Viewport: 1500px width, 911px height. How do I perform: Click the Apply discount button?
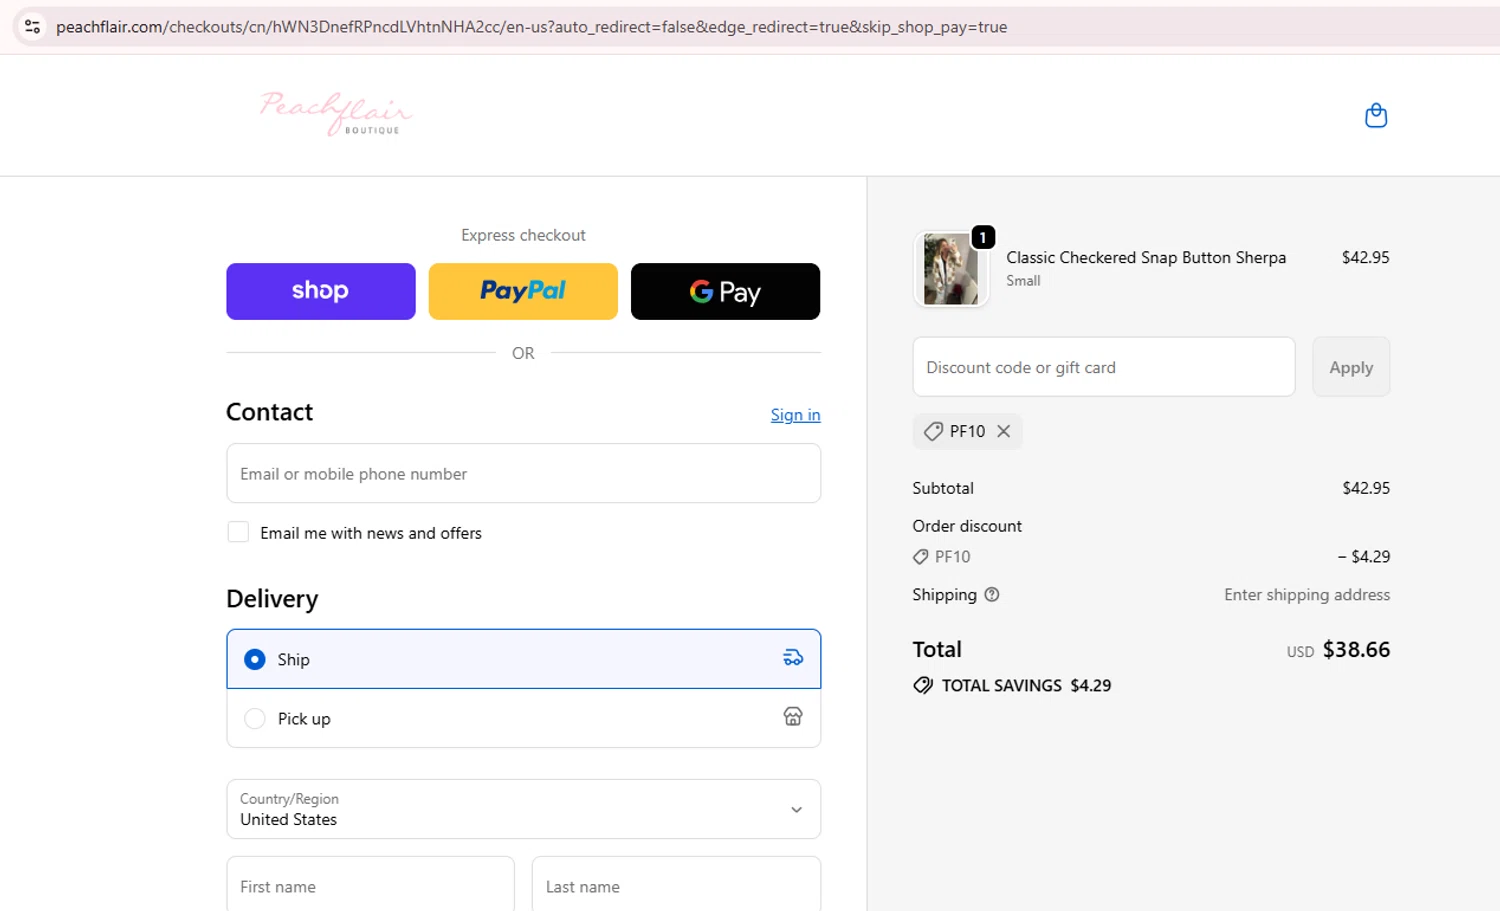tap(1351, 367)
